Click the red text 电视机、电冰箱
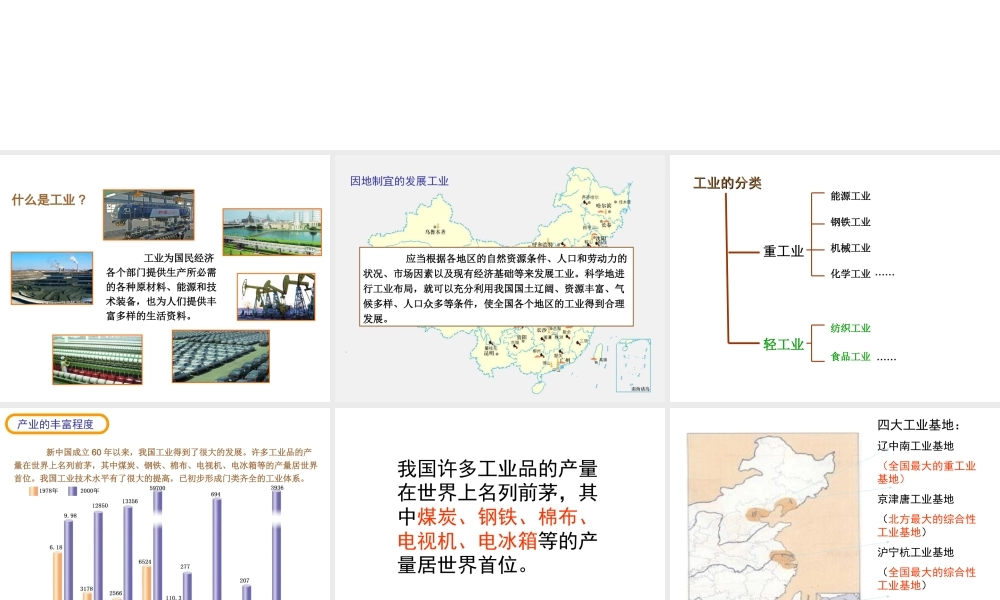Image resolution: width=1000 pixels, height=600 pixels. pyautogui.click(x=467, y=541)
